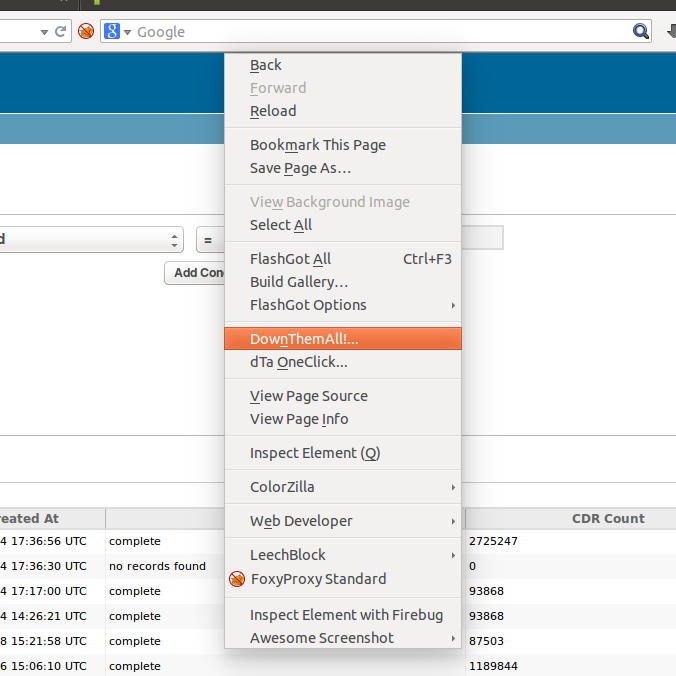Click the filter value input field
Screen dimensions: 676x676
point(482,238)
